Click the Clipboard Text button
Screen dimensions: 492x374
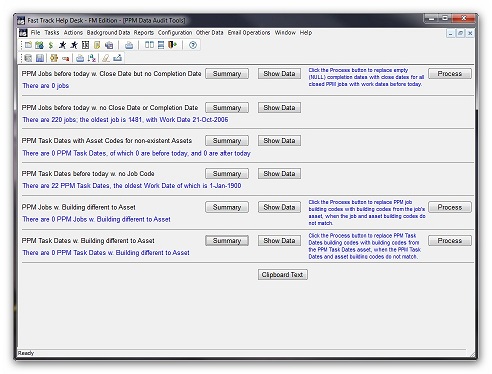[x=282, y=275]
